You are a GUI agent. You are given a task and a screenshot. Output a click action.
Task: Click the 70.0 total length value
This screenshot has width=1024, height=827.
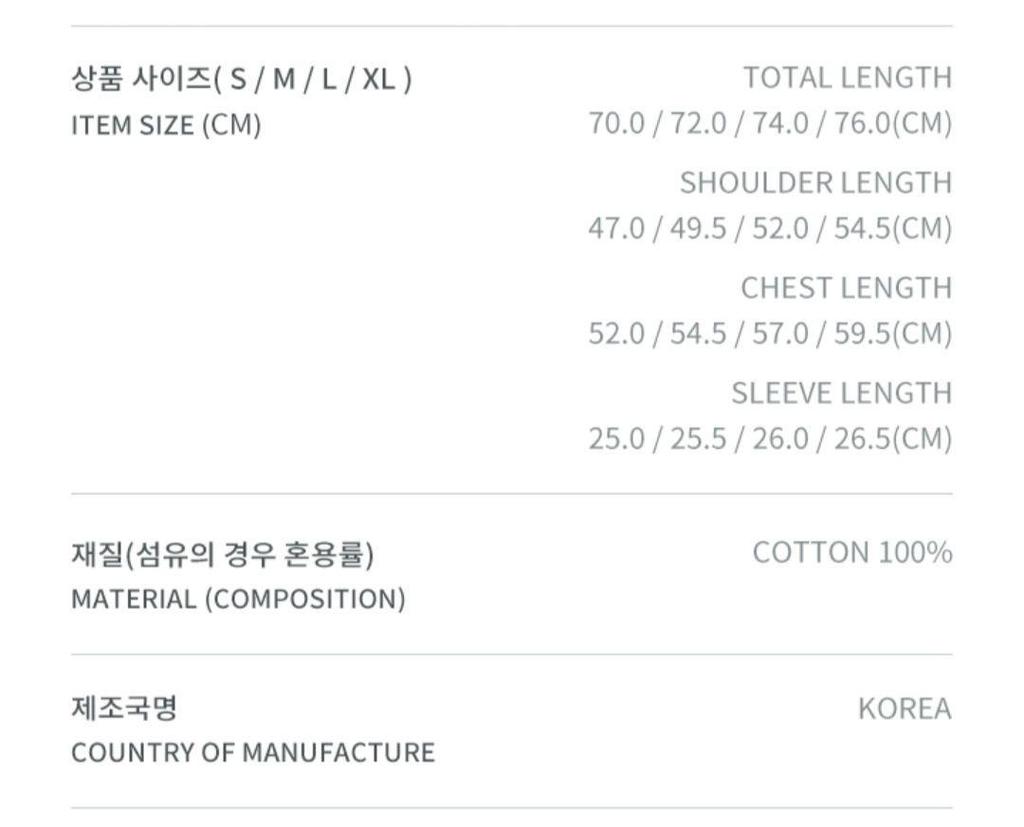click(616, 124)
